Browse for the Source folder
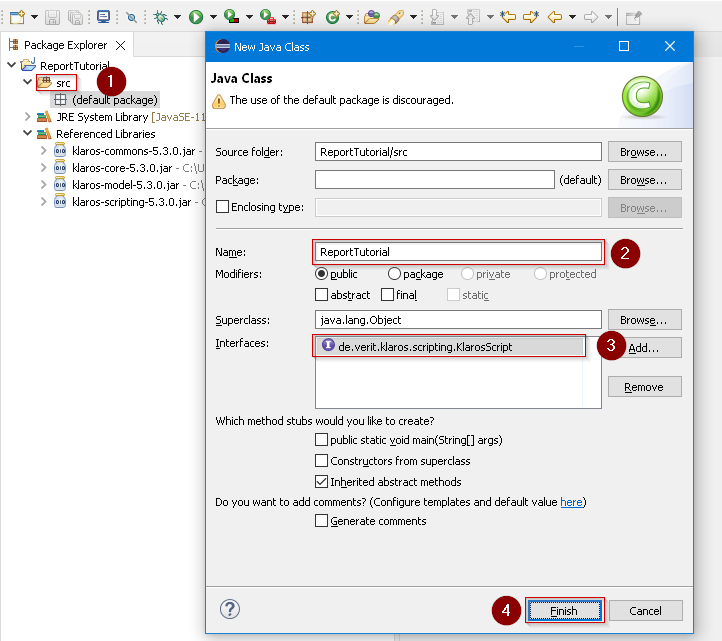 point(644,152)
